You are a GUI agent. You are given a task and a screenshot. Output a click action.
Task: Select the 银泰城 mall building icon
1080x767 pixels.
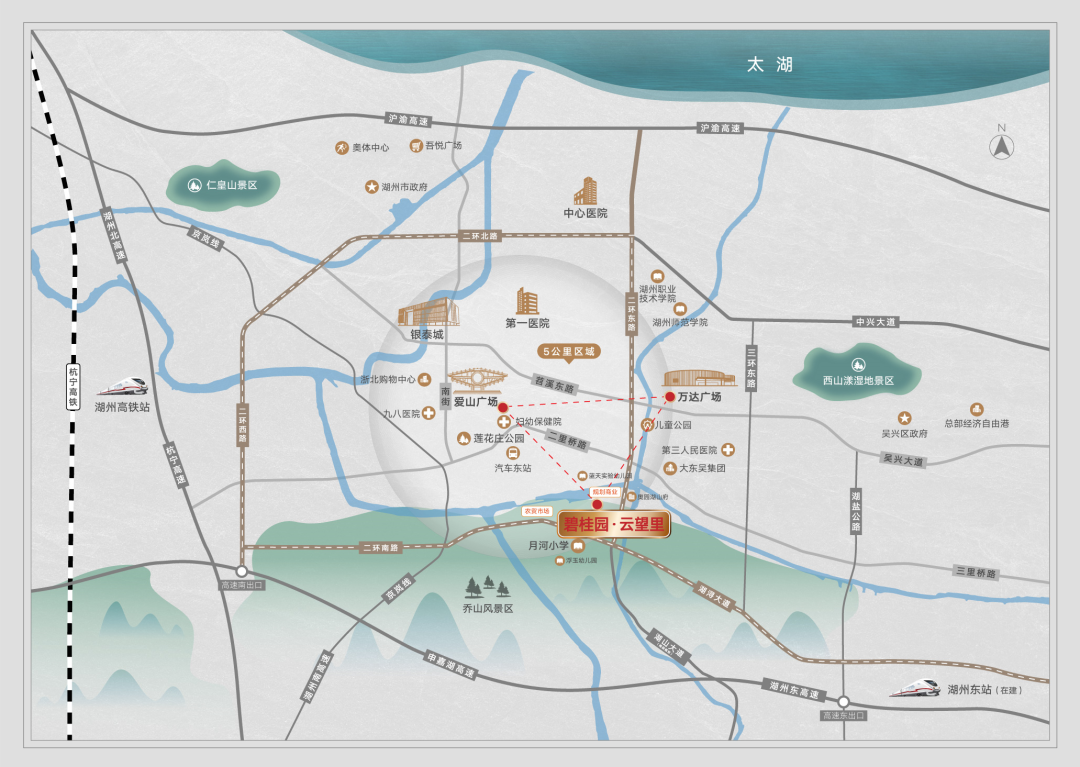[x=428, y=312]
